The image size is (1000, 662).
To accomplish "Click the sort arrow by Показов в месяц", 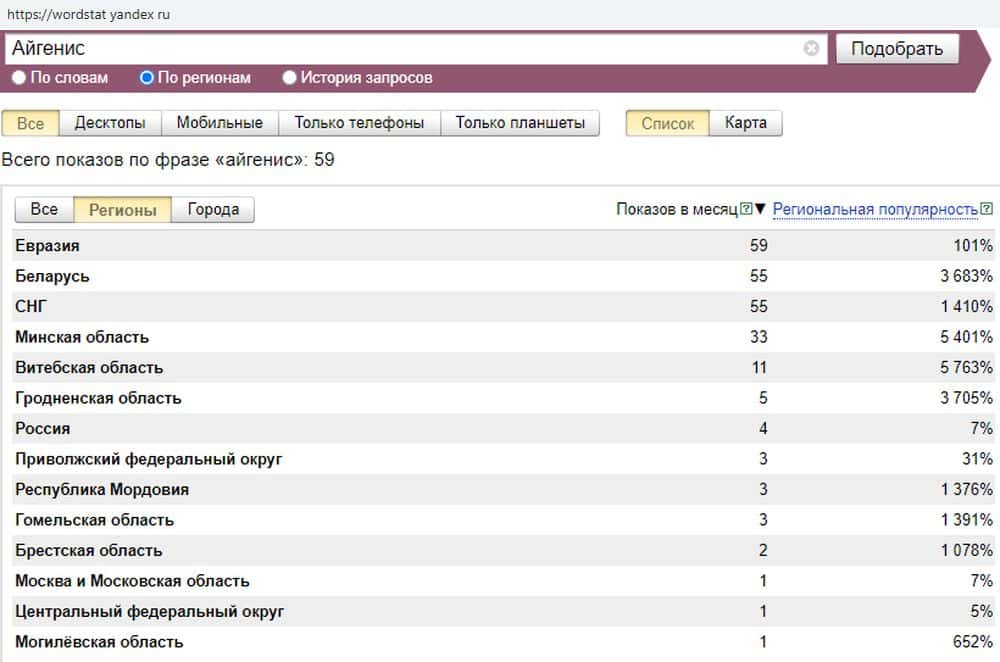I will pos(760,209).
